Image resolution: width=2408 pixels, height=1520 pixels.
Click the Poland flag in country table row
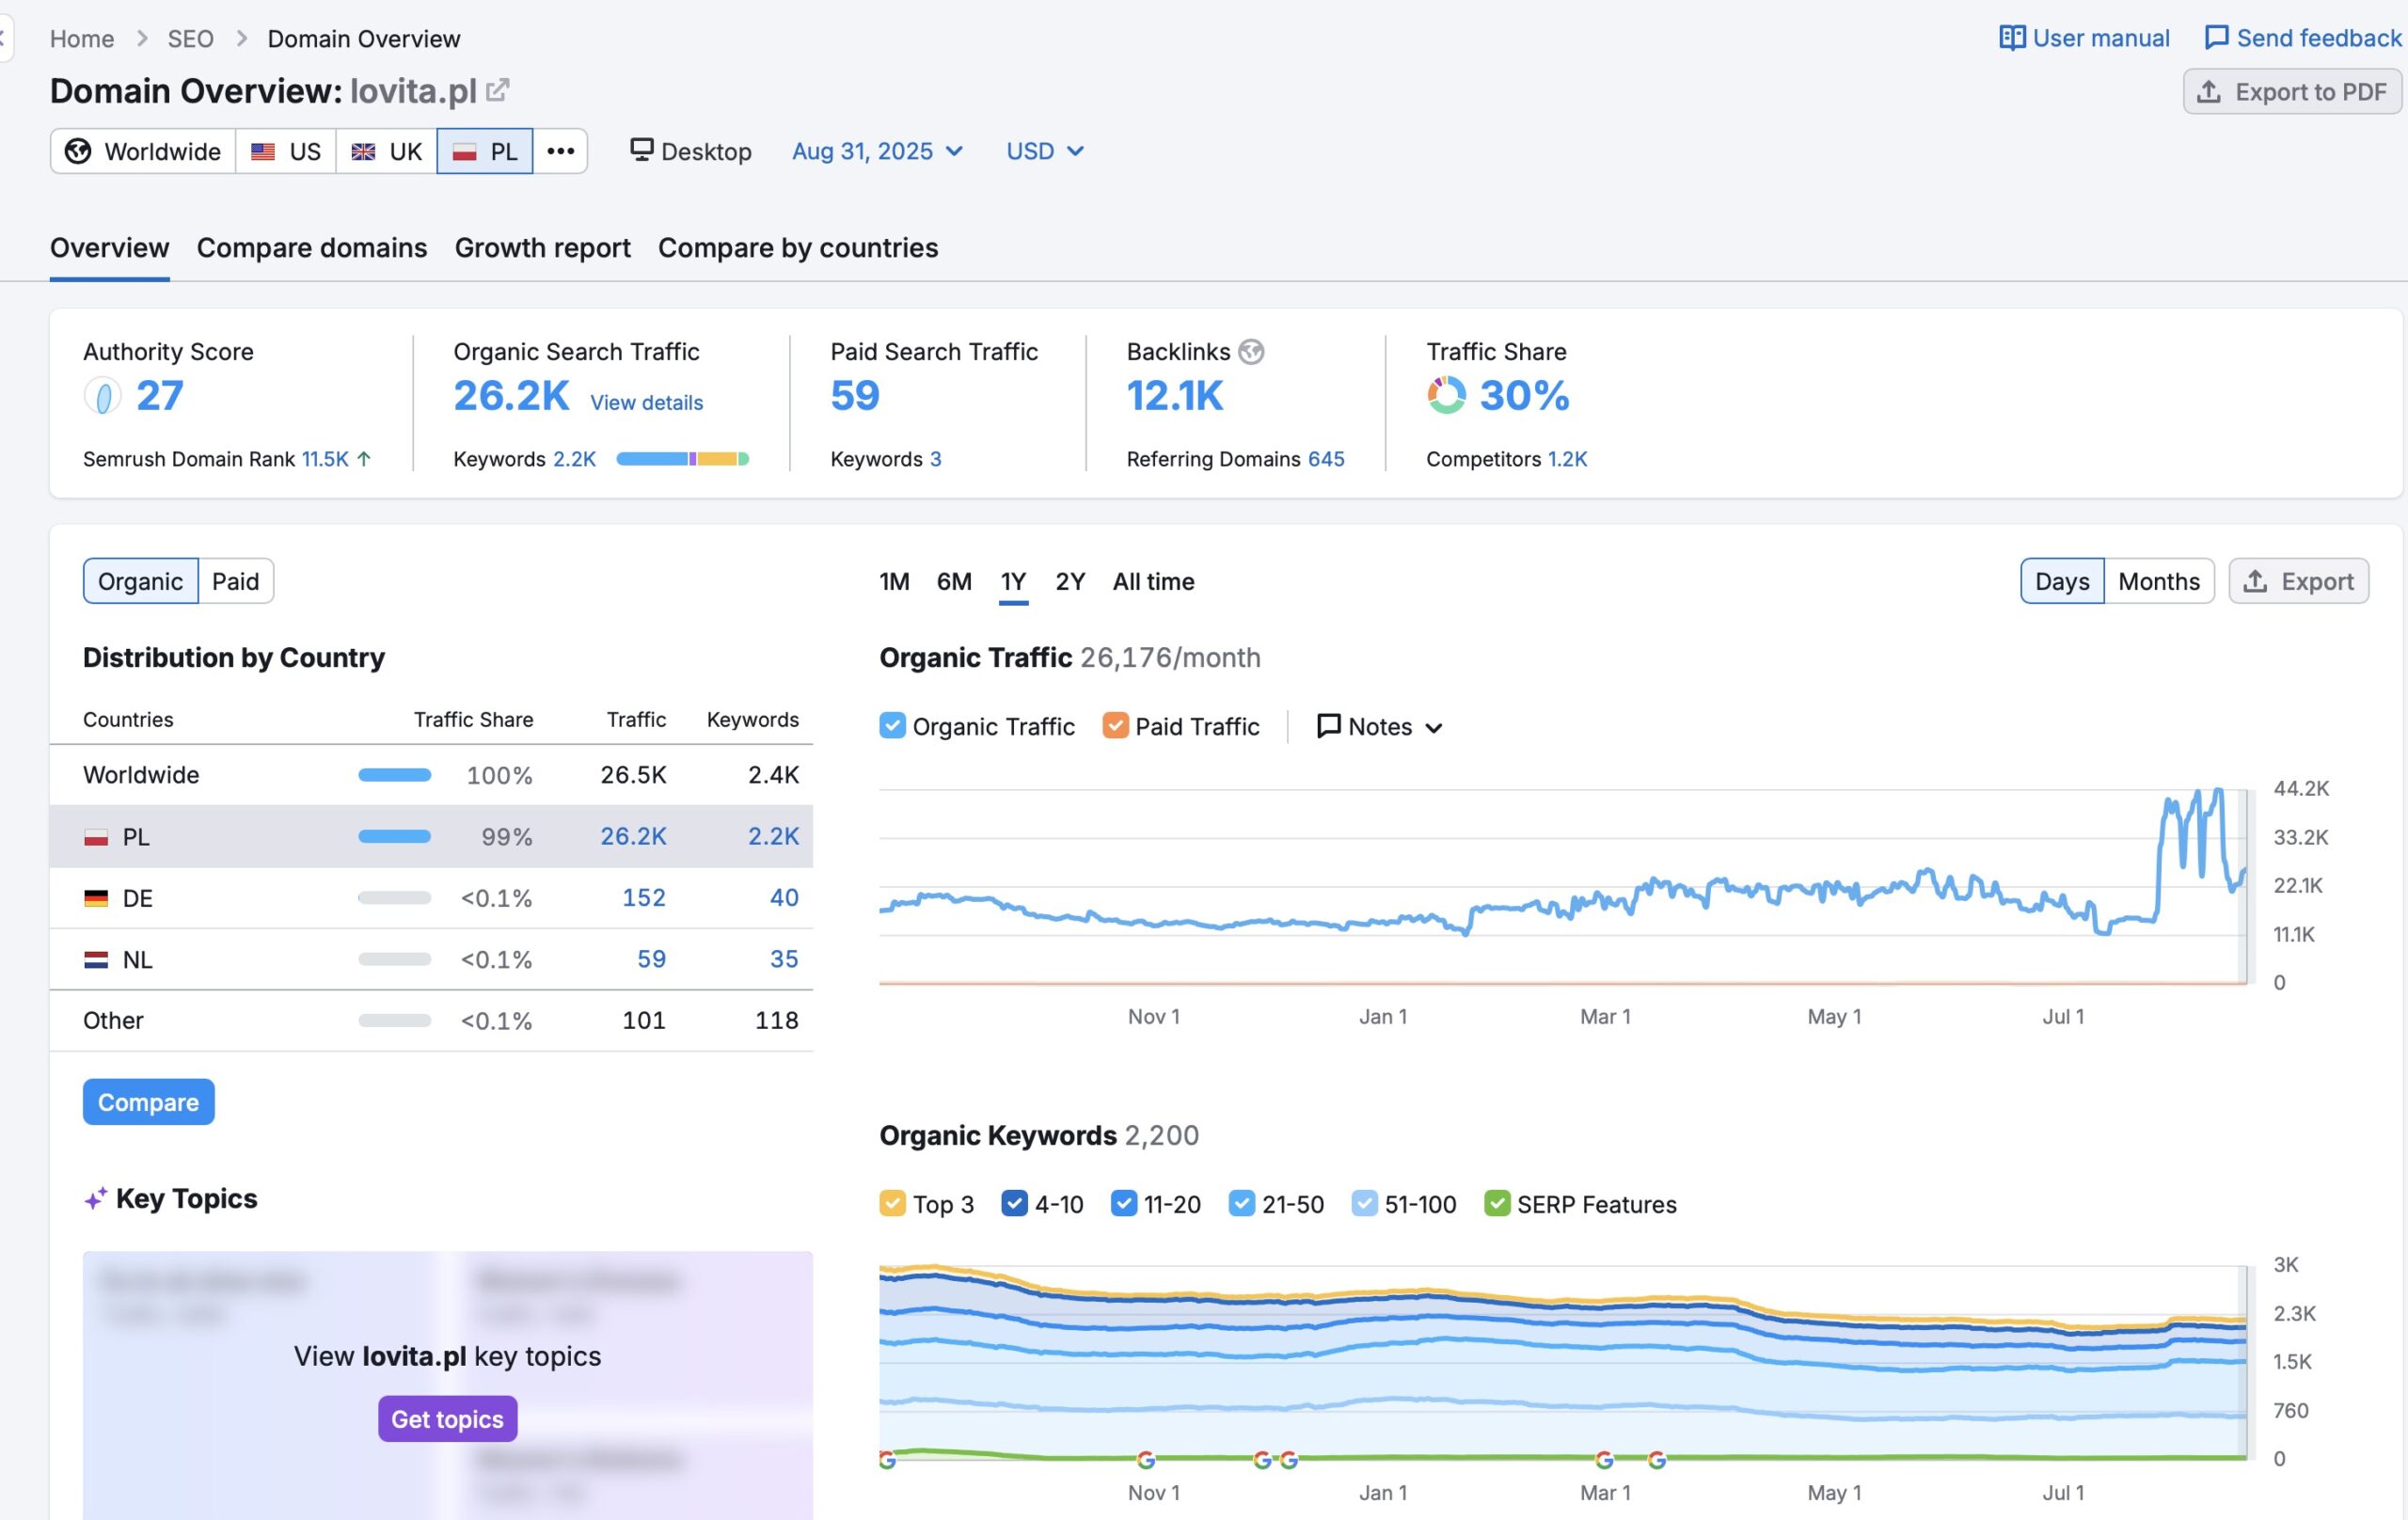96,837
